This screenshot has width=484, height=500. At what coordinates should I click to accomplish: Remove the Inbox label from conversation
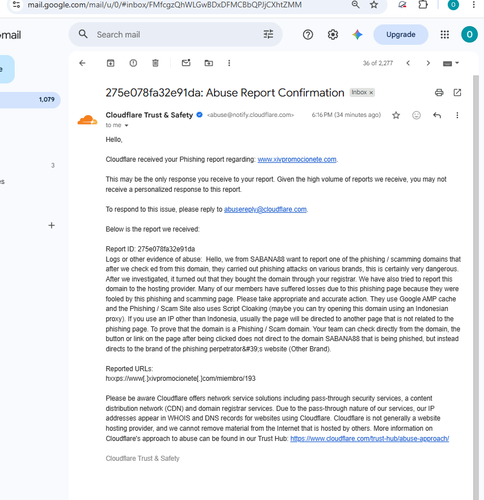pyautogui.click(x=371, y=93)
